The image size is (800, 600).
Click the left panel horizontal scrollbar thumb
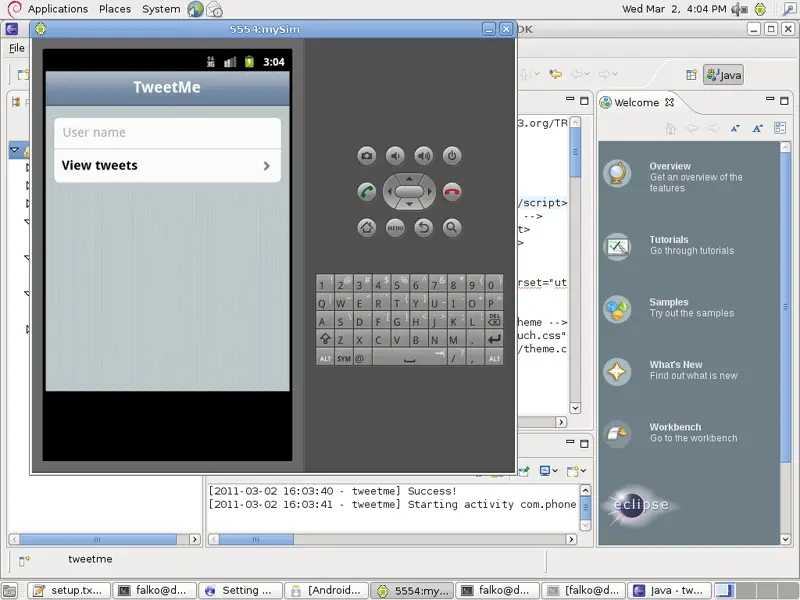[x=98, y=539]
